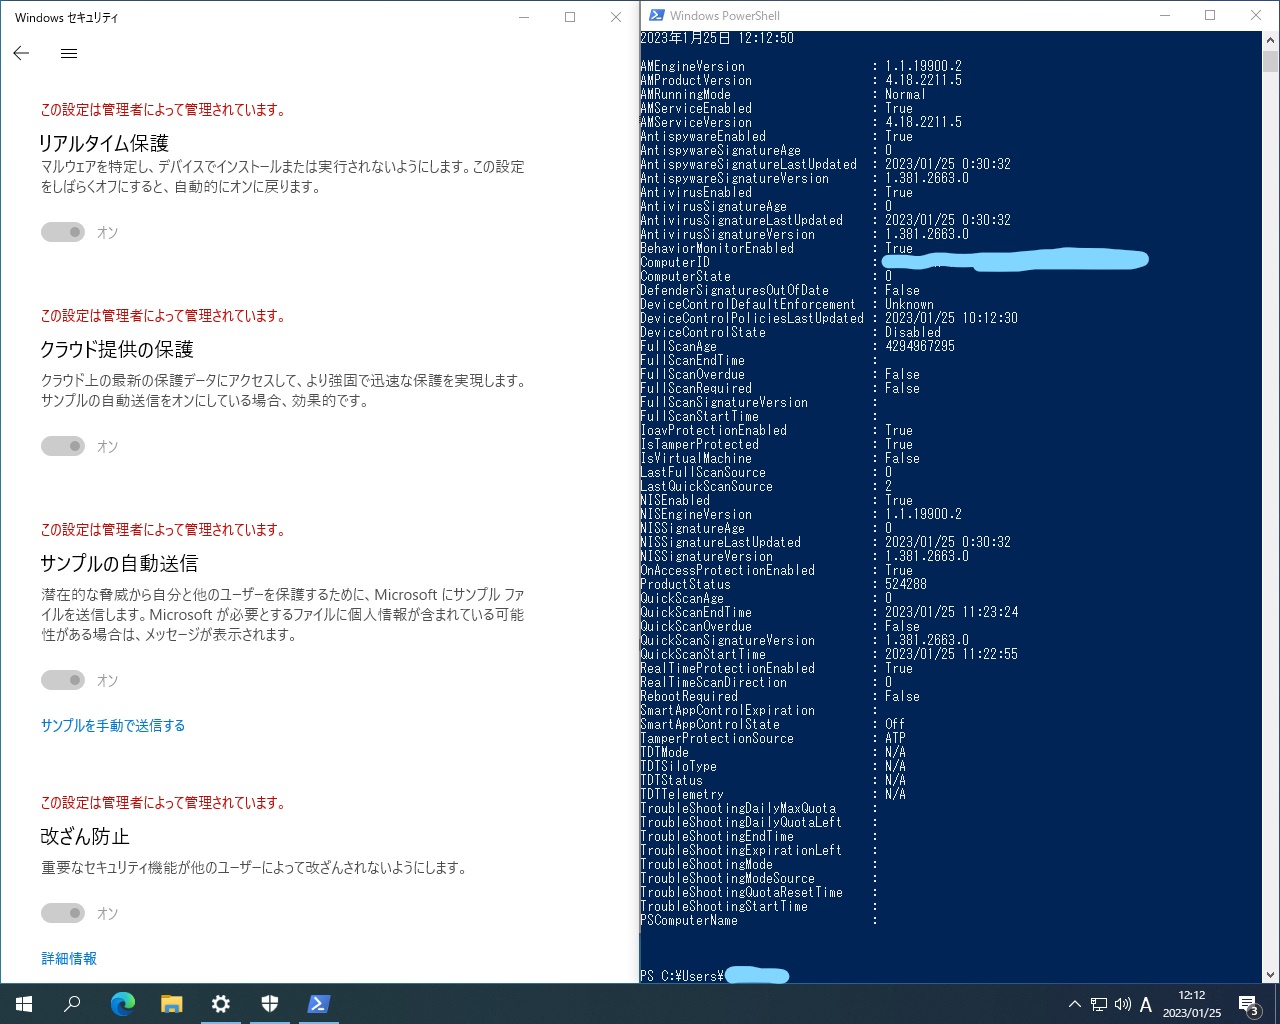Viewport: 1280px width, 1024px height.
Task: Click the speaker icon in the system tray
Action: point(1122,1004)
